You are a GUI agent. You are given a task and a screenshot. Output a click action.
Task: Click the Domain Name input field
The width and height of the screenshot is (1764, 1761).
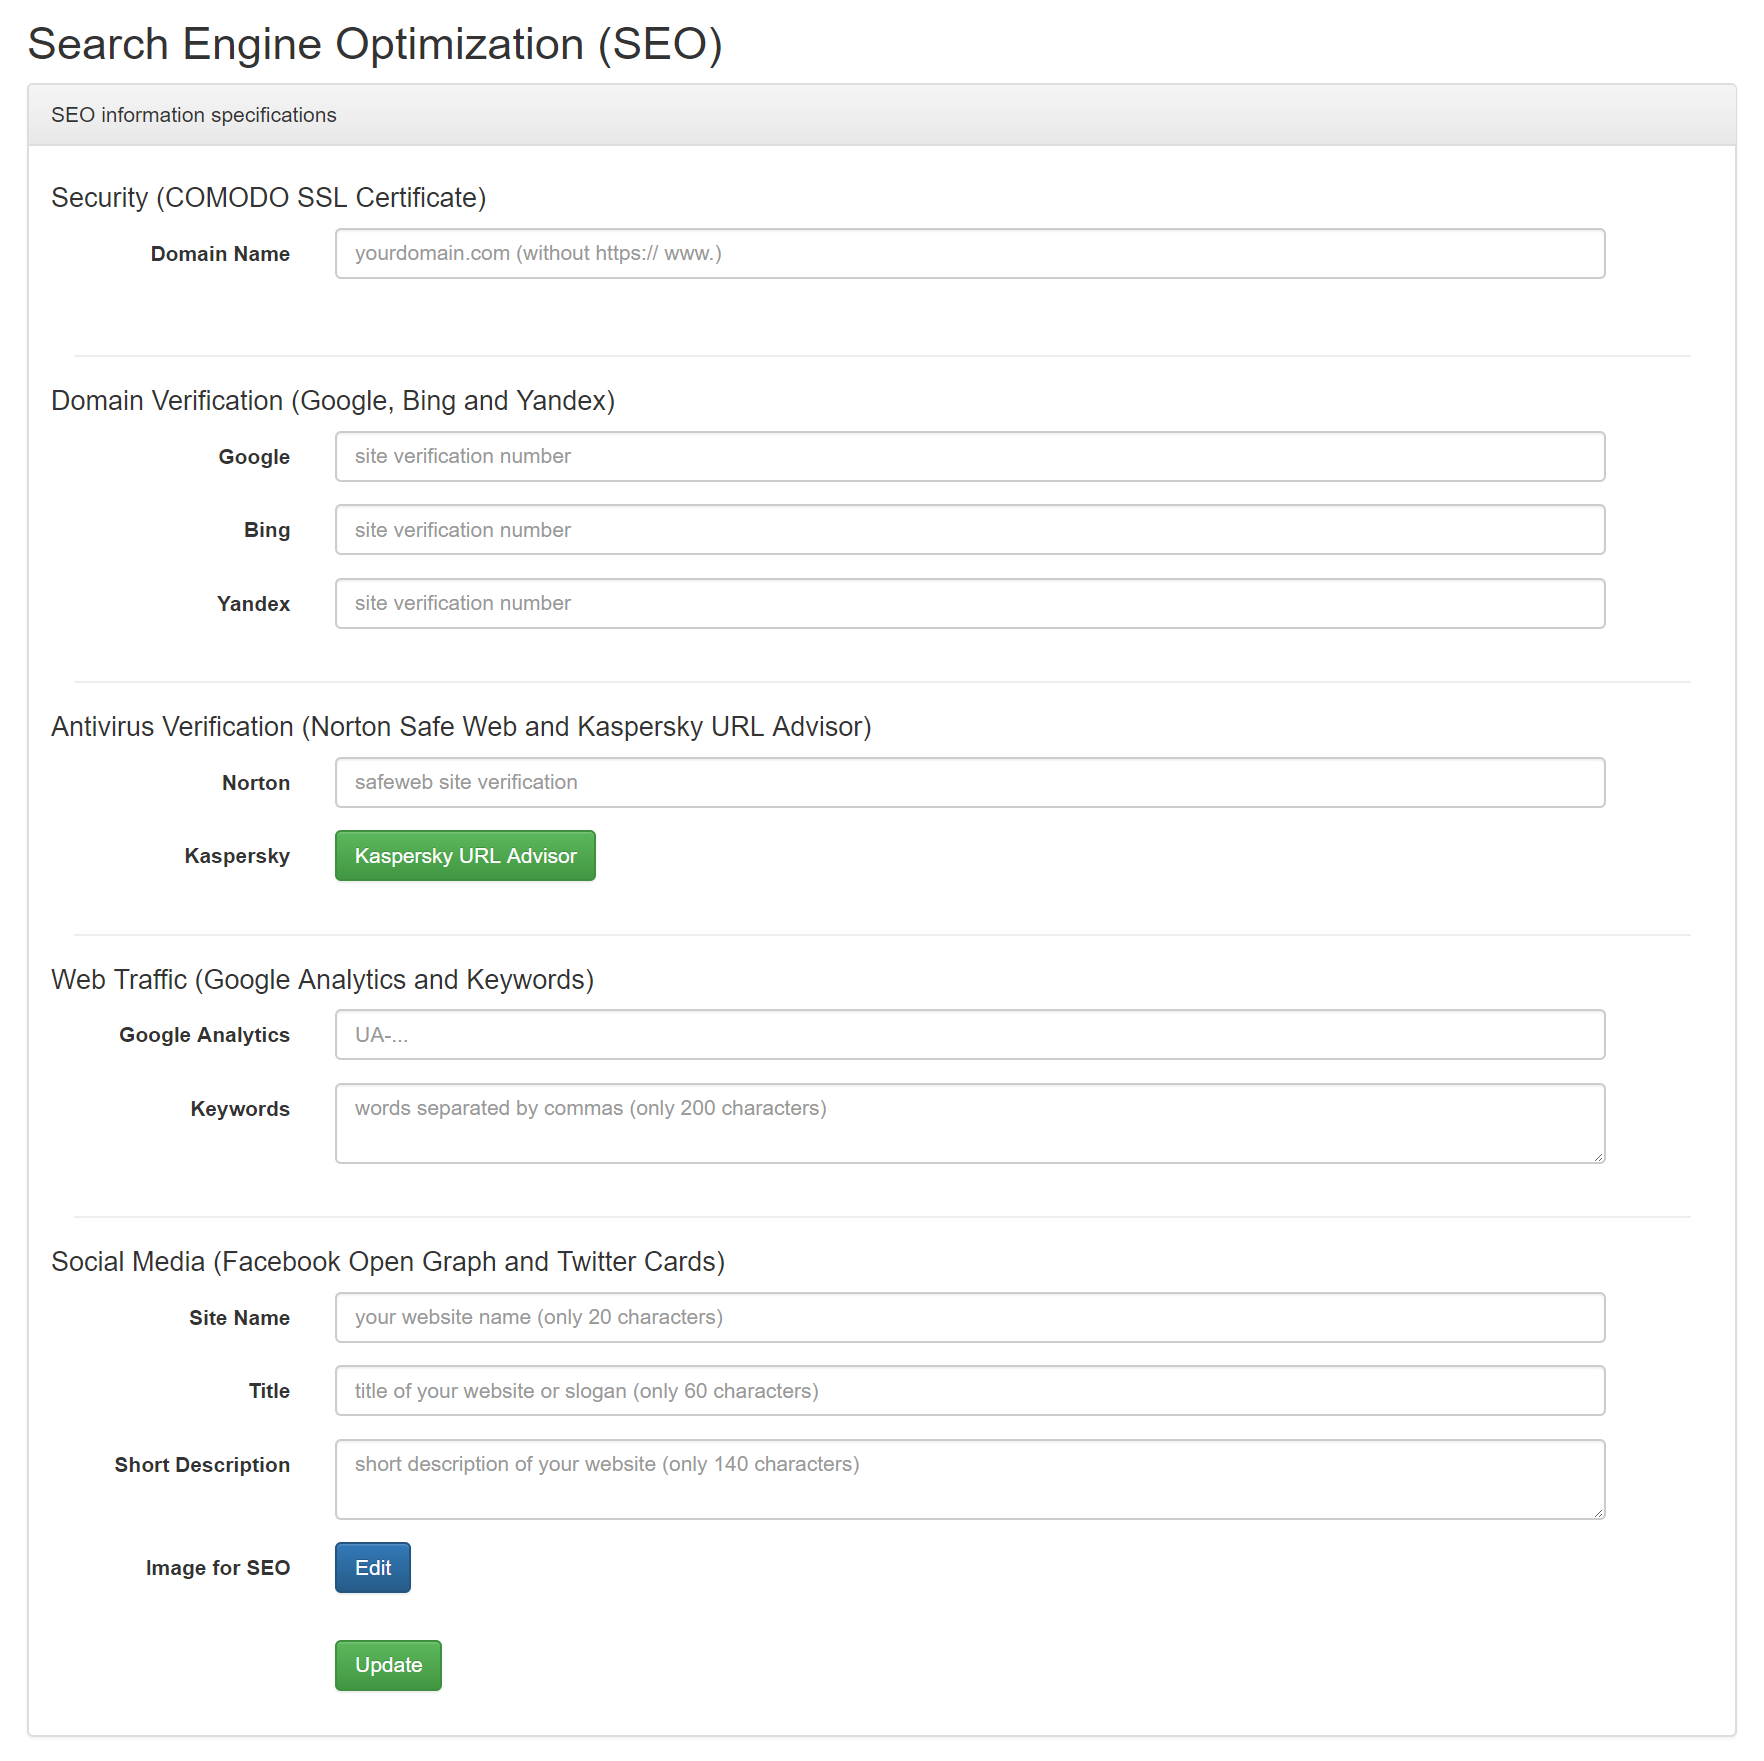970,254
